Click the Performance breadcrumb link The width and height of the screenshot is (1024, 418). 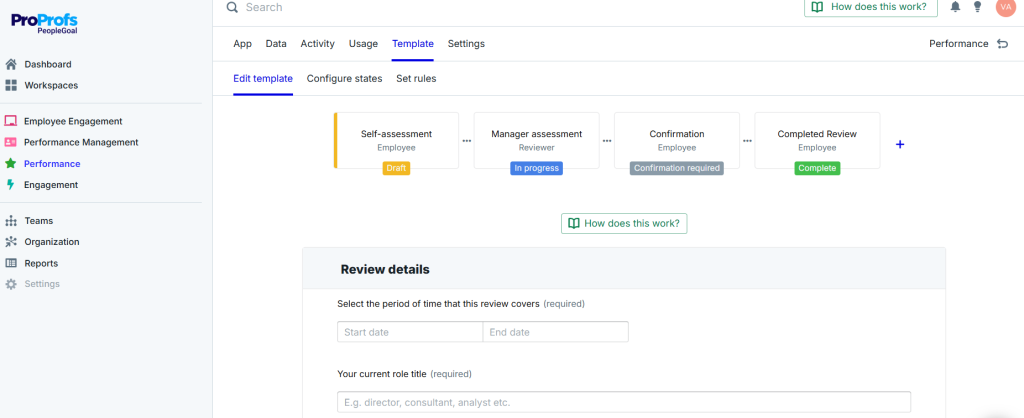point(959,44)
